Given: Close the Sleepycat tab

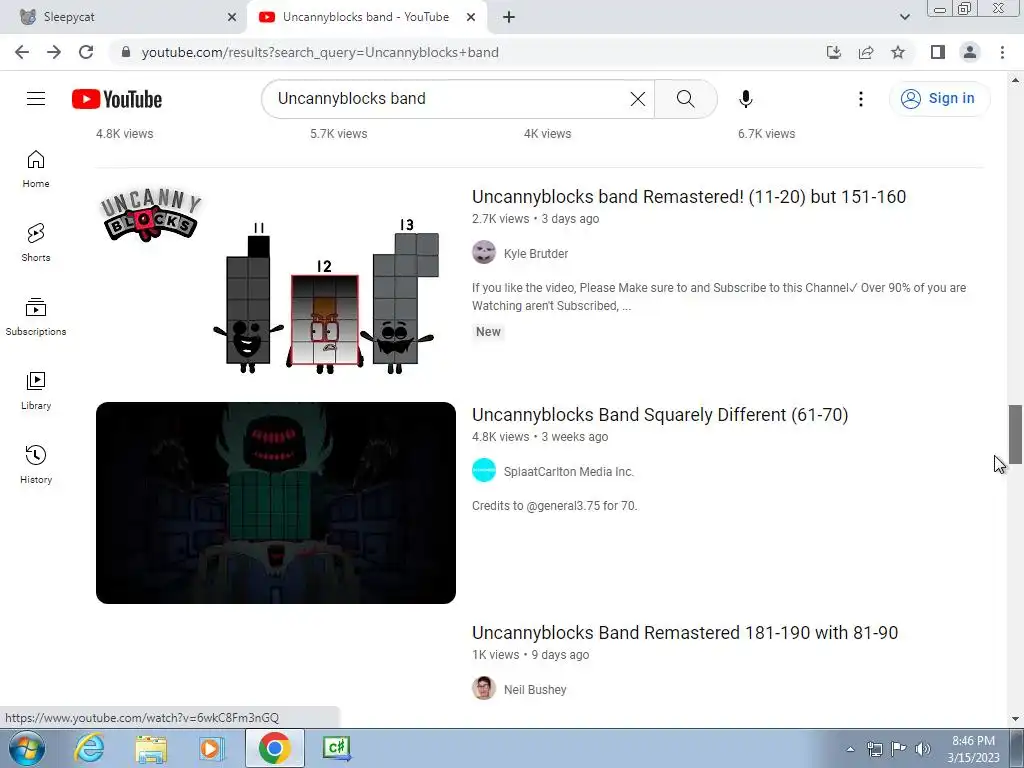Looking at the screenshot, I should (232, 17).
